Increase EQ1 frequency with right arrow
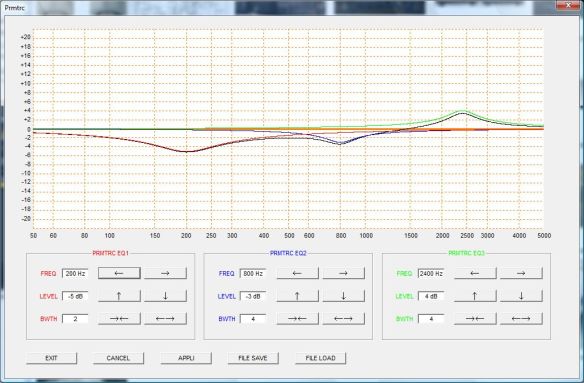Screen dimensions: 584x383 click(x=165, y=273)
